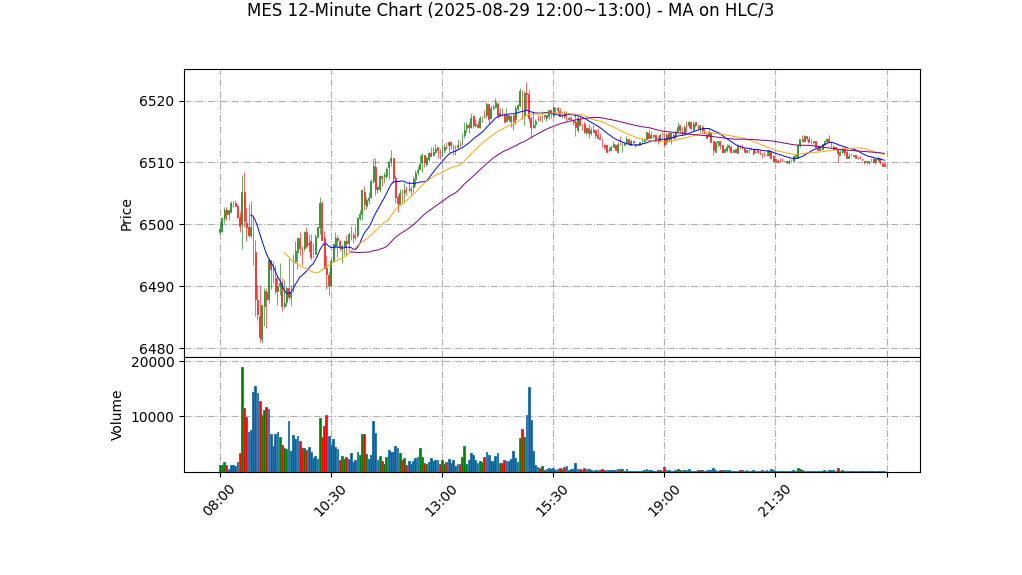The image size is (1022, 575).
Task: Click the highest candlestick wick near 6523
Action: tap(526, 98)
